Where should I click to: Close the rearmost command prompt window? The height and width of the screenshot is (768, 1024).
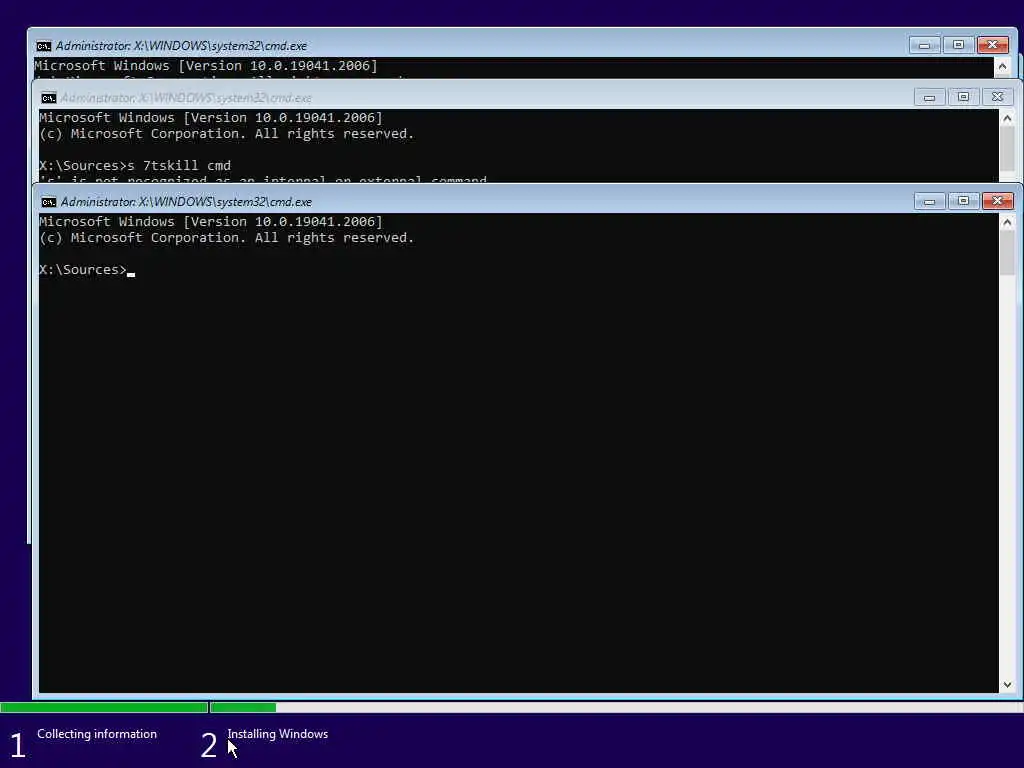992,45
